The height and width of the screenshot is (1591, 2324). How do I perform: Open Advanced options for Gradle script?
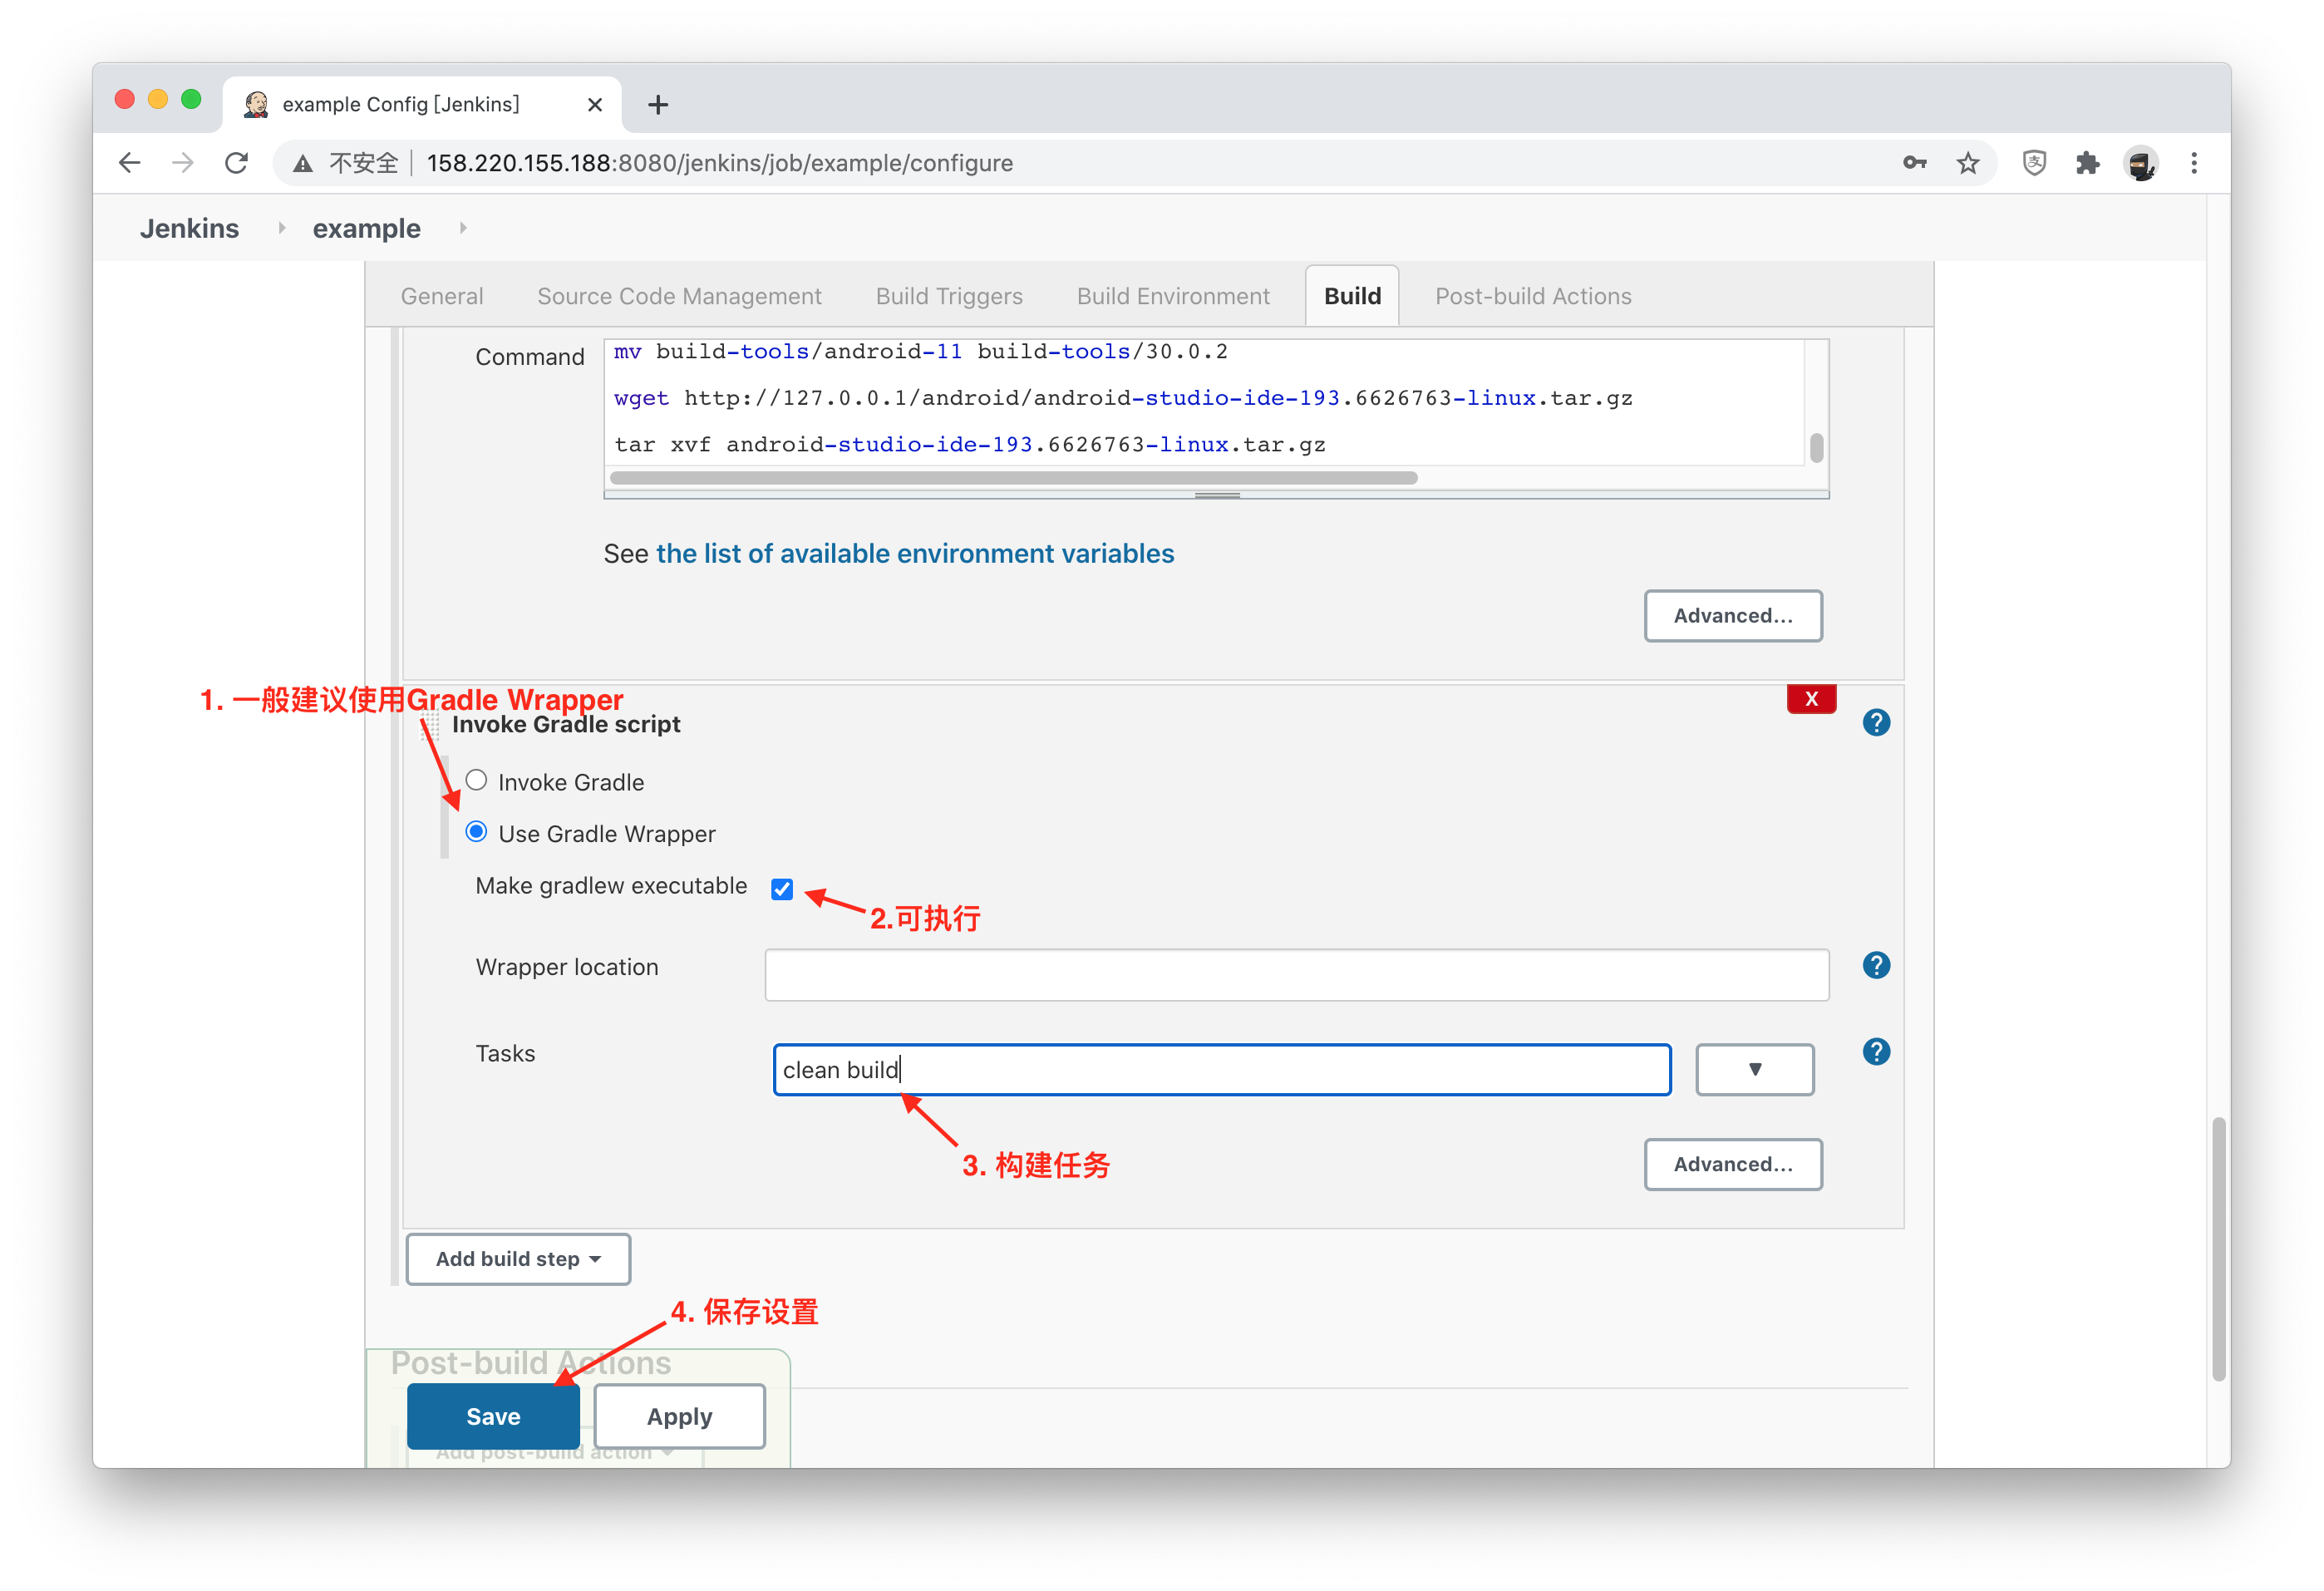1733,1164
